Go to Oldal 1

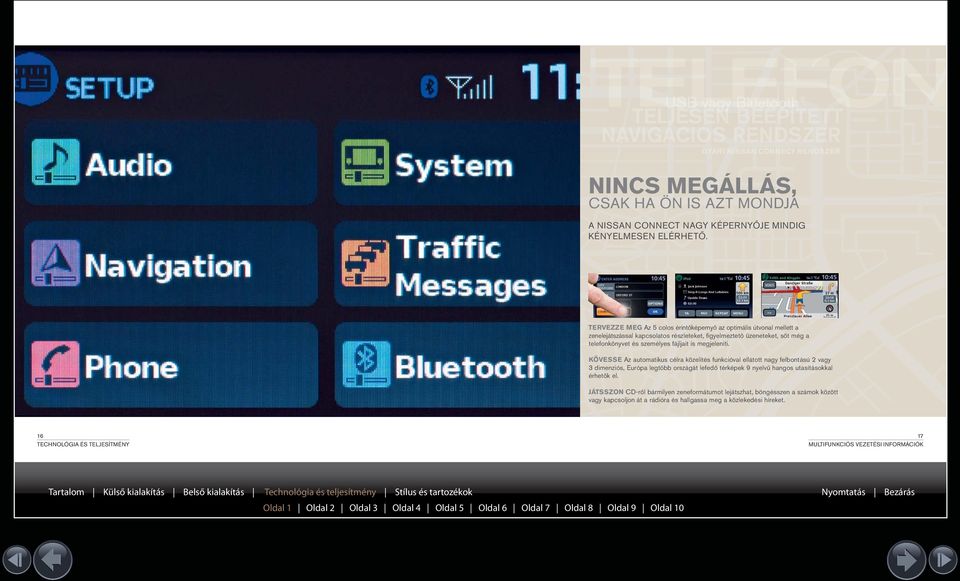tap(277, 508)
